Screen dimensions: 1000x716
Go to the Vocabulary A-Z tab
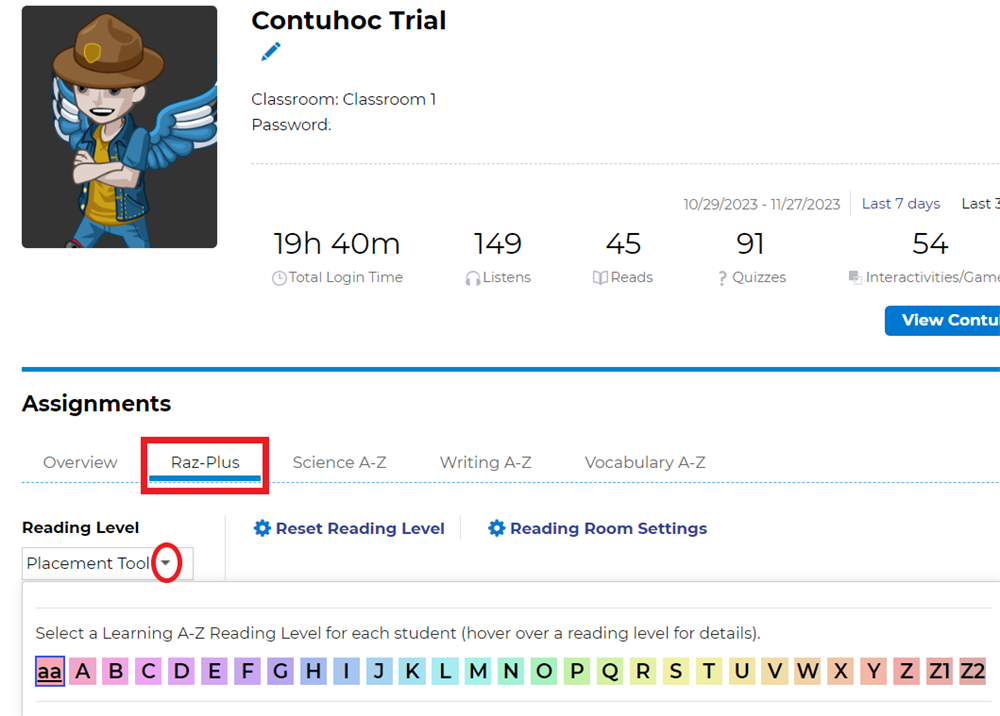click(x=645, y=462)
